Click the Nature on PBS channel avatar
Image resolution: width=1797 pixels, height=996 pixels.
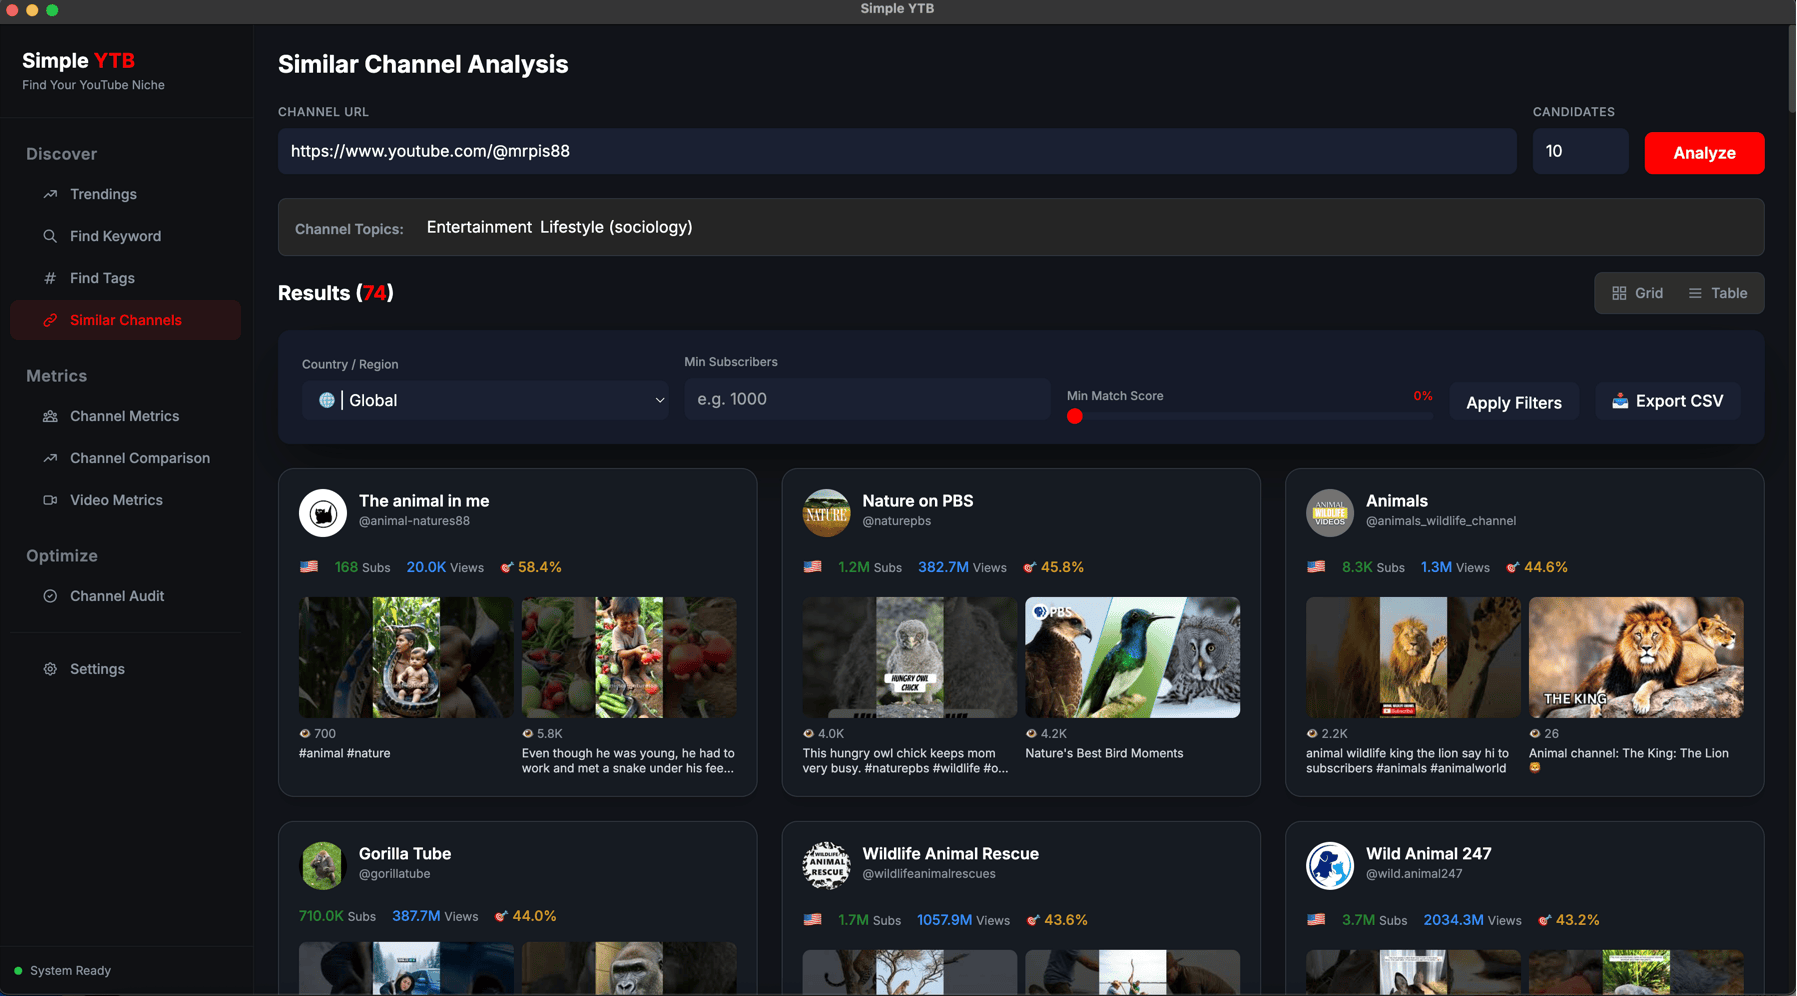pos(826,512)
